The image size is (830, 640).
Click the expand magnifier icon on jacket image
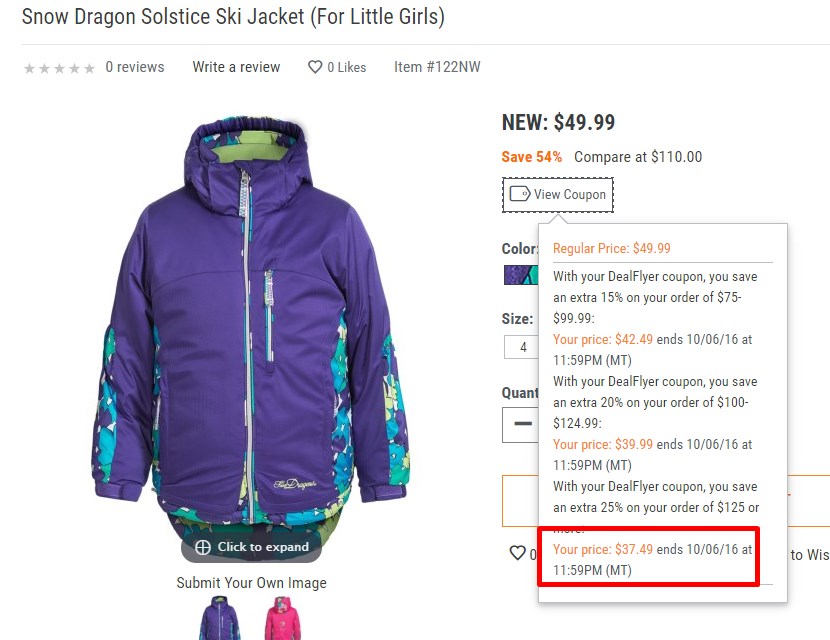(203, 547)
